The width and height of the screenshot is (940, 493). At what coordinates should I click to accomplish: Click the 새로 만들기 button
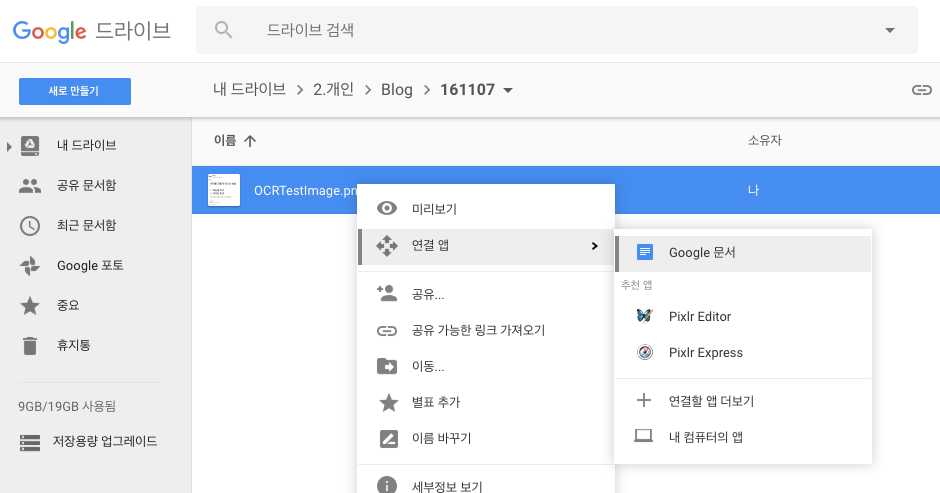pyautogui.click(x=75, y=91)
